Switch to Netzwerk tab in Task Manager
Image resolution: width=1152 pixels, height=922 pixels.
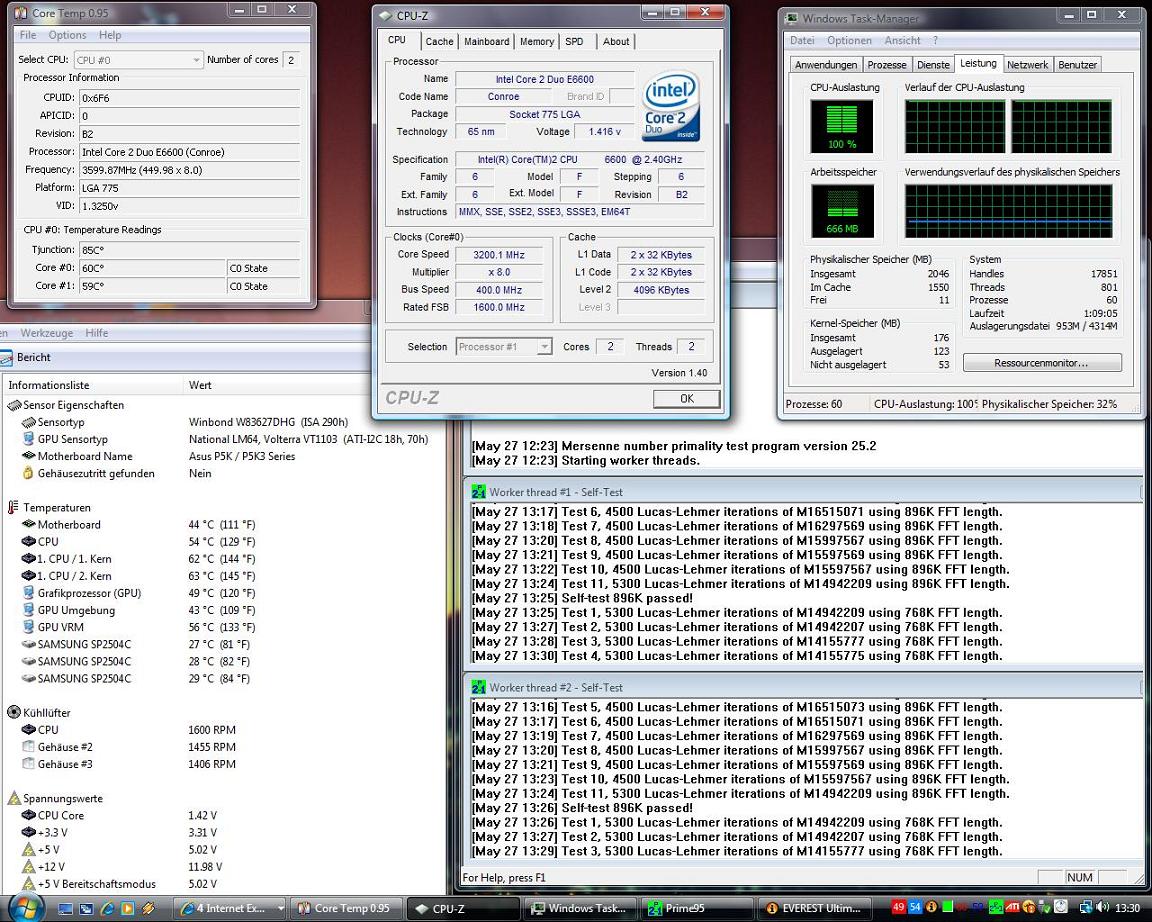pos(1027,65)
